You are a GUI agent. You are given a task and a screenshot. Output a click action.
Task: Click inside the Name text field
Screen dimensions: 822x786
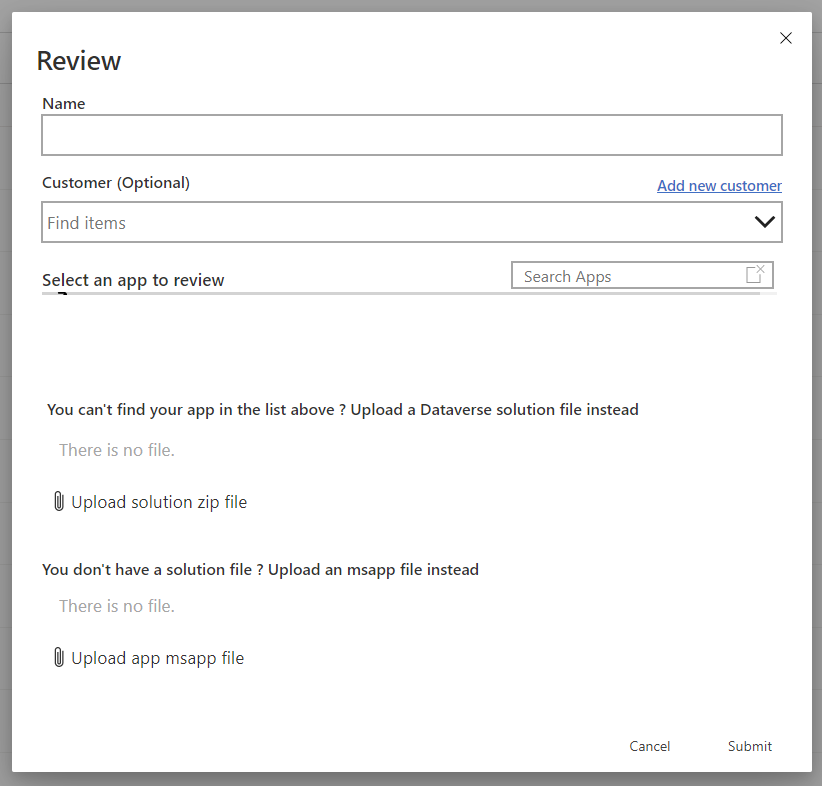411,134
